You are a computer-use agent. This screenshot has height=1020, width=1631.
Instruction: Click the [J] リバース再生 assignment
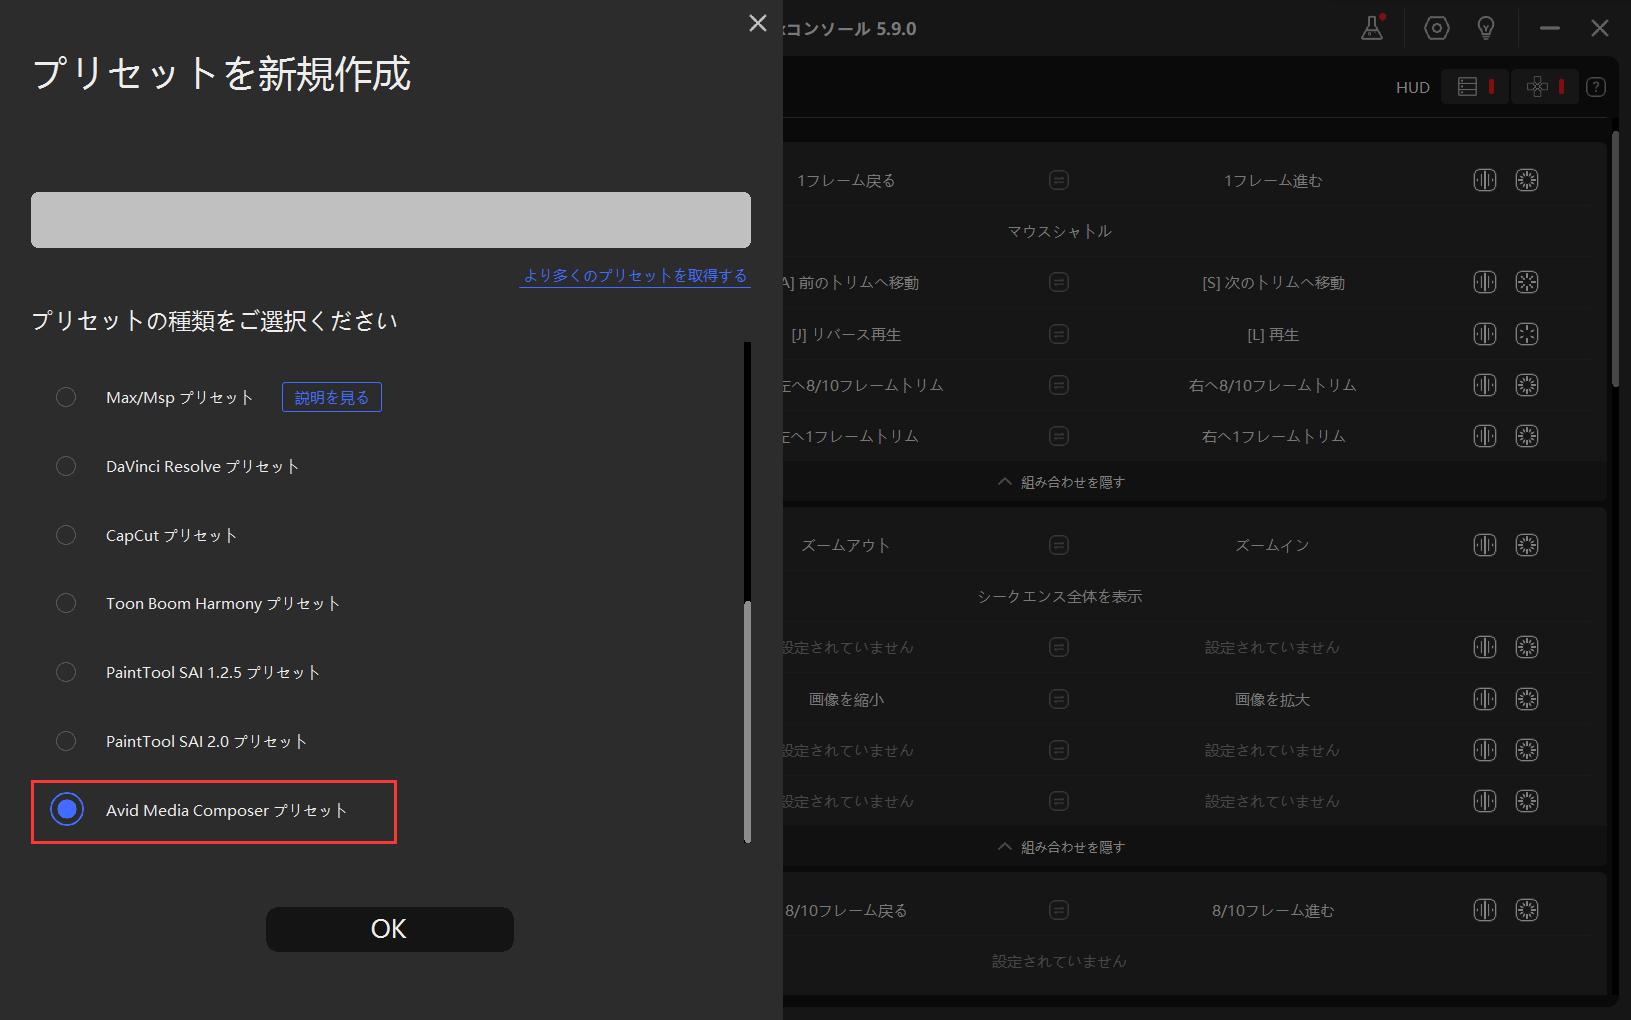coord(846,334)
